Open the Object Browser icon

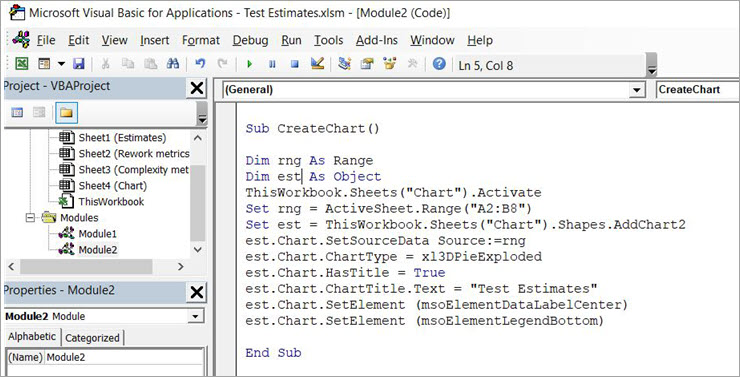pyautogui.click(x=390, y=64)
